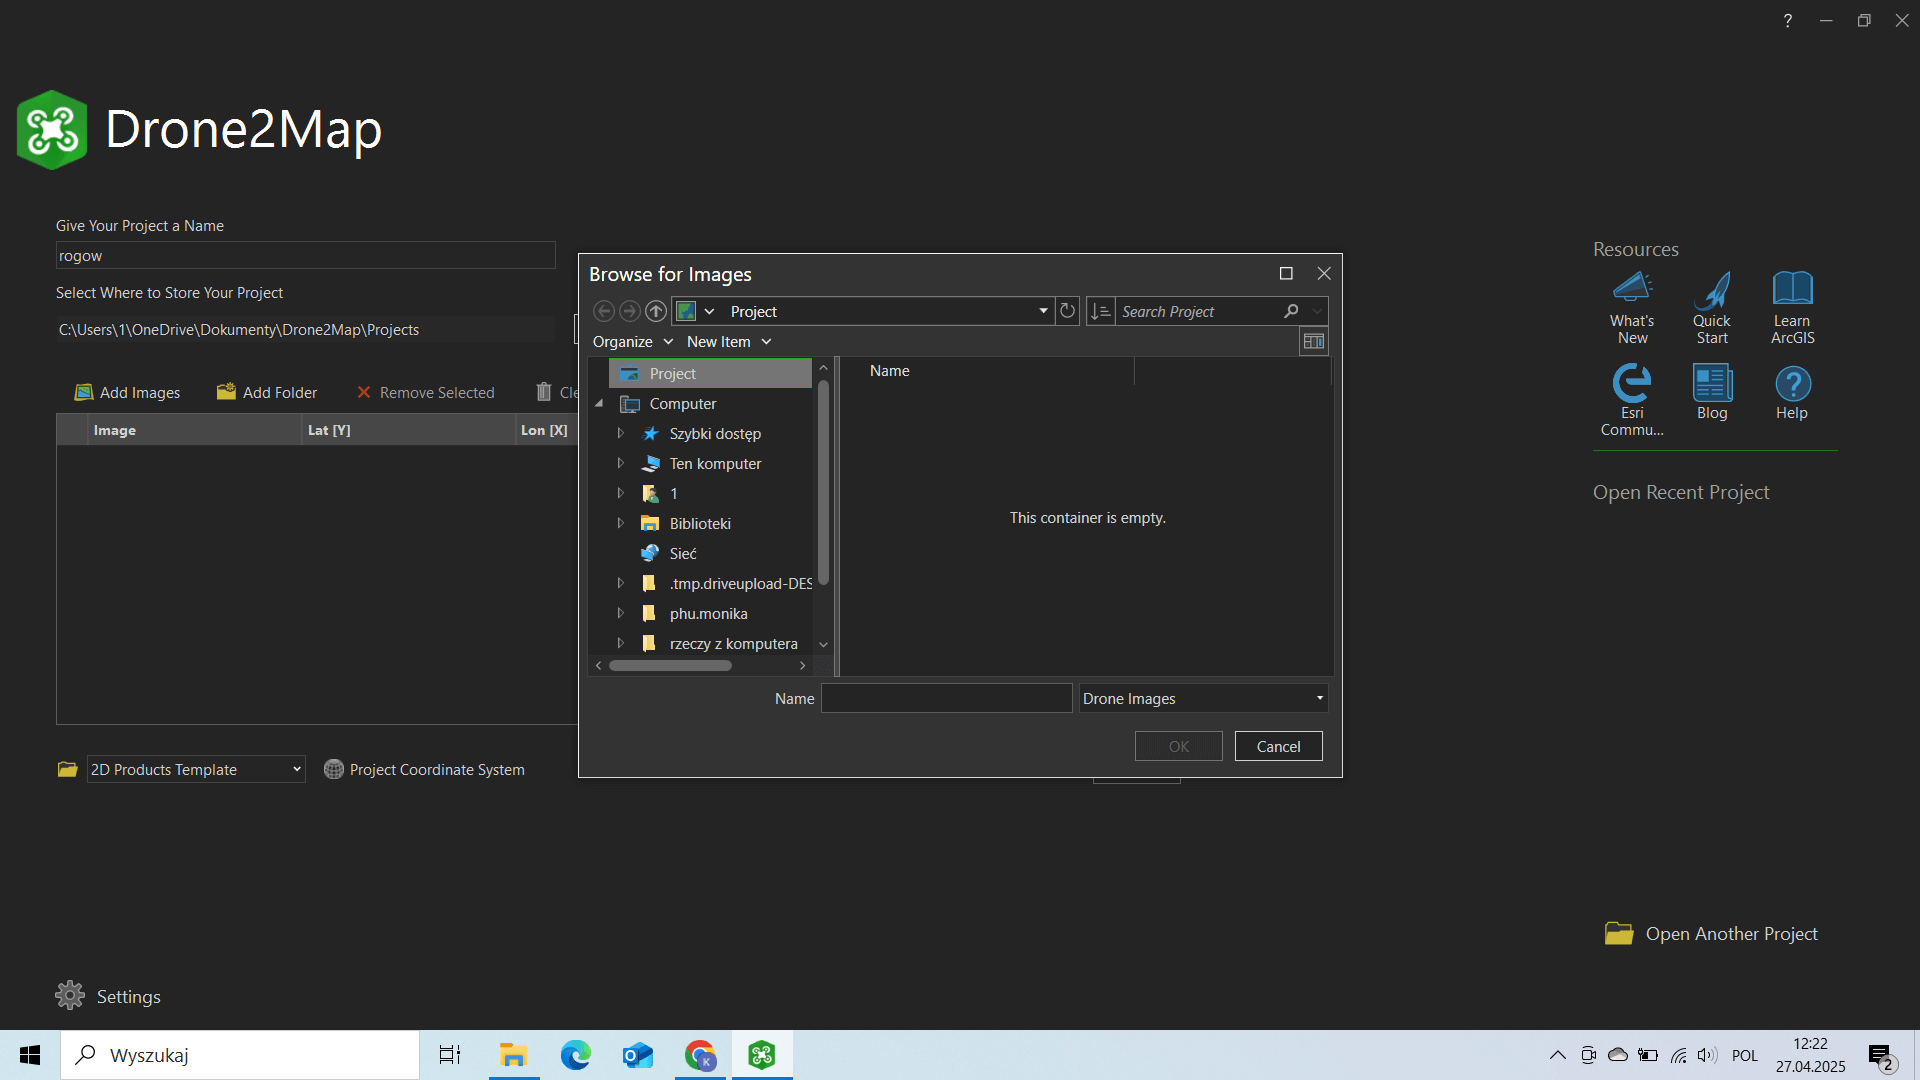Click the help question mark in title bar
The height and width of the screenshot is (1080, 1920).
click(1787, 20)
